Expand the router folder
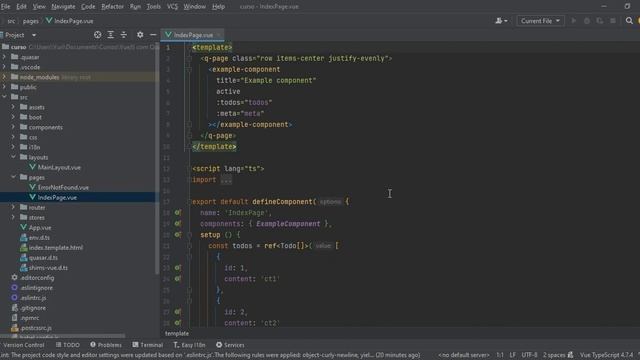 13,207
